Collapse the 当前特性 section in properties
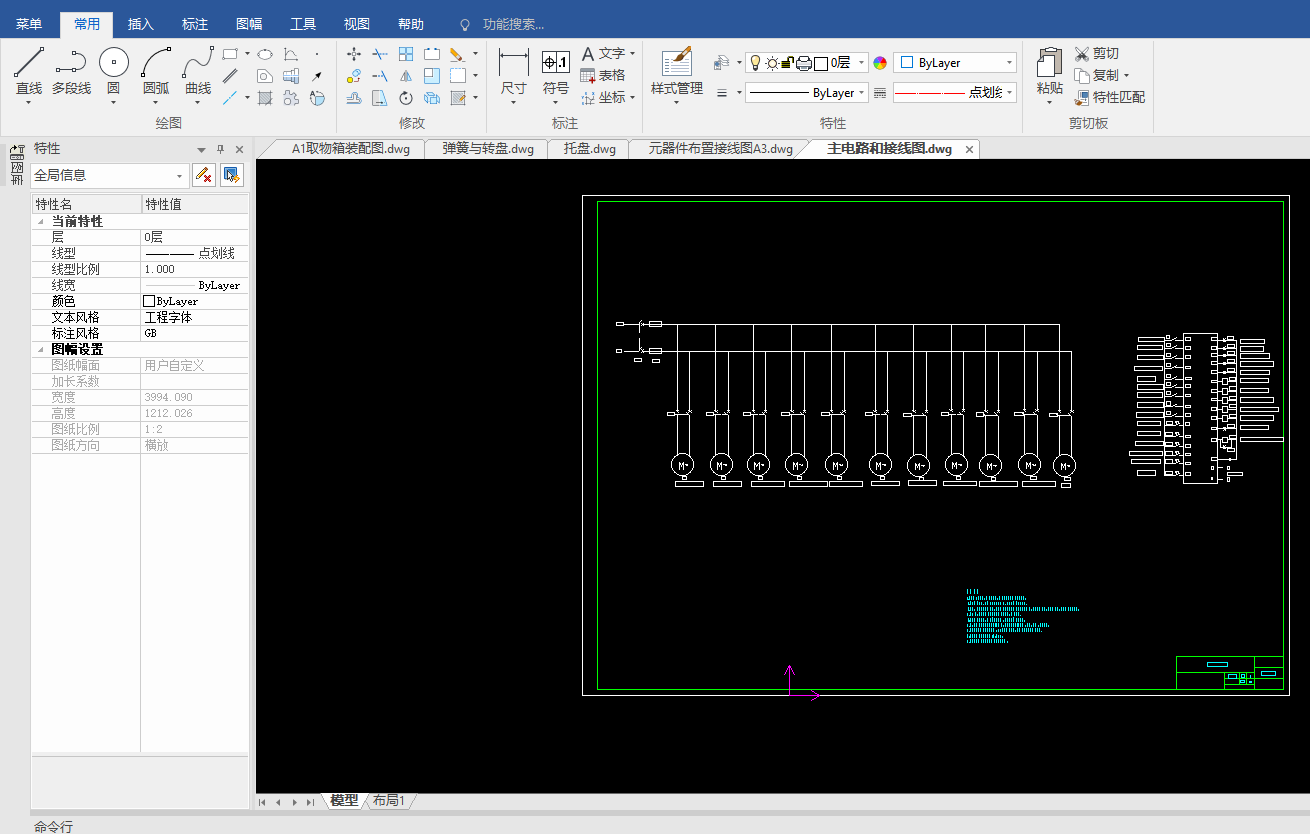 pos(40,222)
